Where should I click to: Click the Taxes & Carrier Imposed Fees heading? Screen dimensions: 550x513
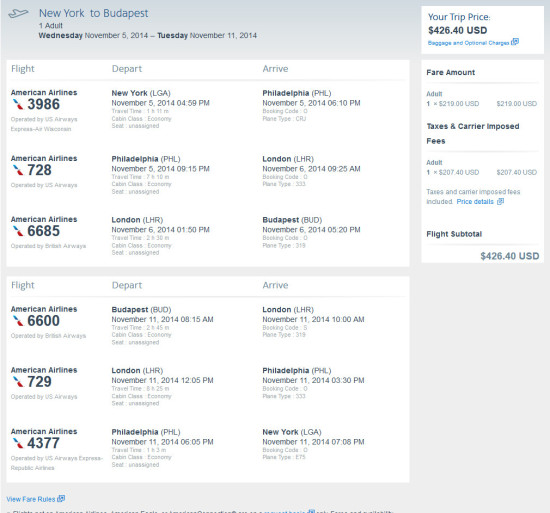coord(472,134)
